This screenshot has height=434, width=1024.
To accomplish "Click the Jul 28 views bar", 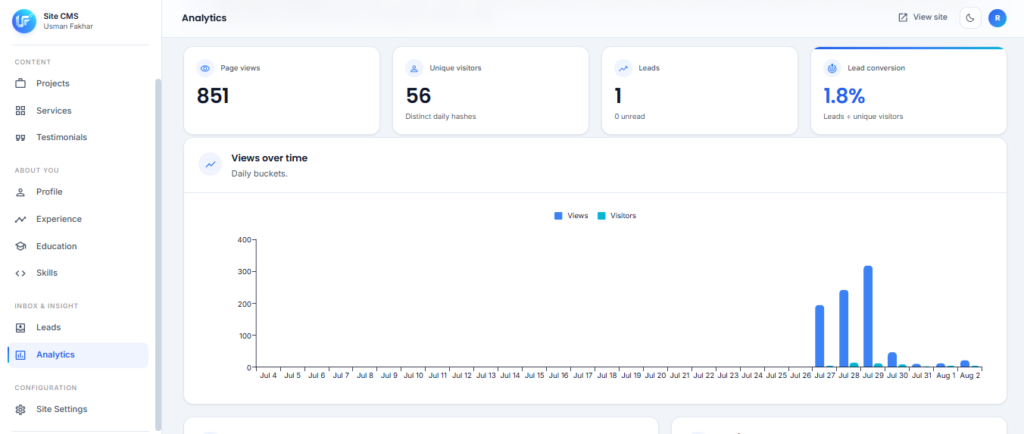I will tap(844, 329).
